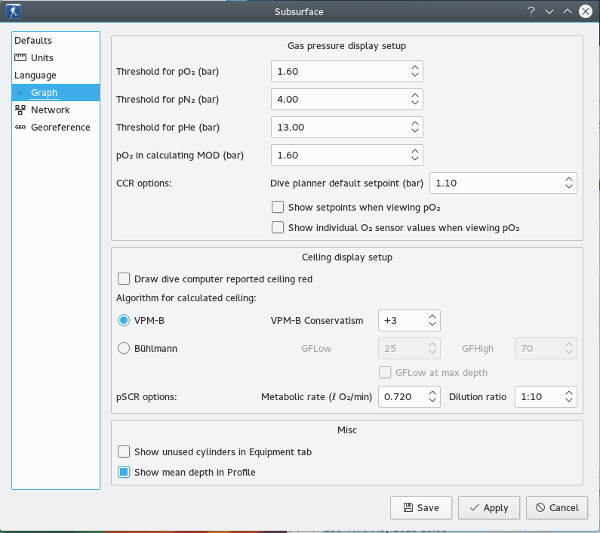Click the Dilution ratio field showing 1:10
This screenshot has width=600, height=533.
[546, 396]
